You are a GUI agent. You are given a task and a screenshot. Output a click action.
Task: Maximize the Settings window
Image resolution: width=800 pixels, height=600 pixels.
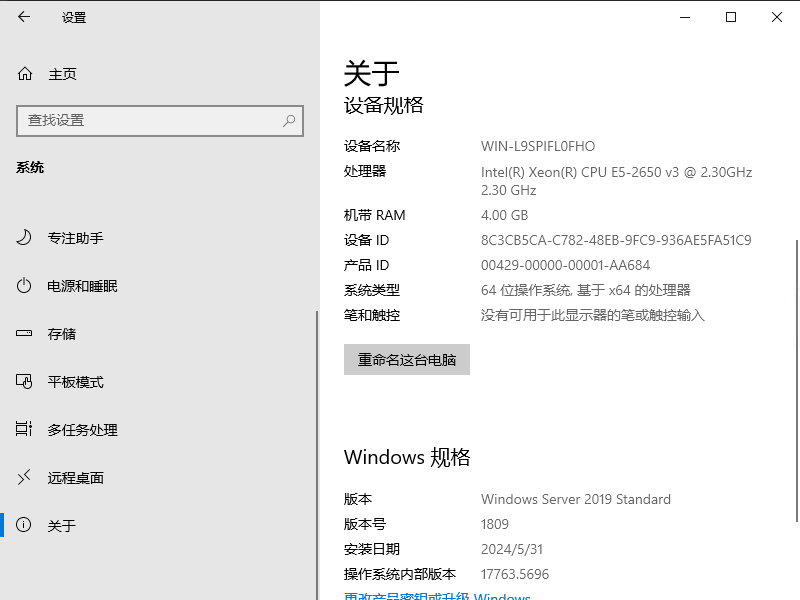coord(731,17)
